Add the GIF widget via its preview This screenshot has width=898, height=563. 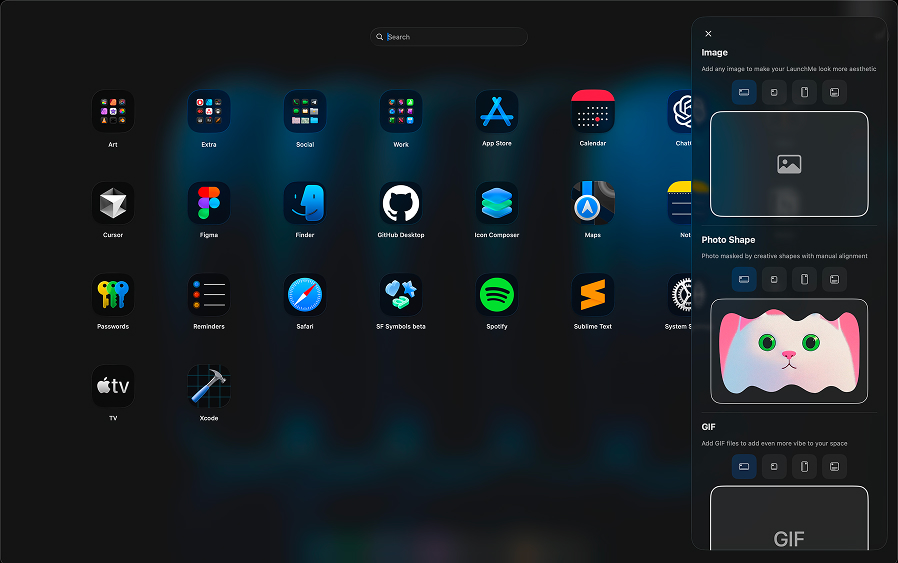(789, 518)
